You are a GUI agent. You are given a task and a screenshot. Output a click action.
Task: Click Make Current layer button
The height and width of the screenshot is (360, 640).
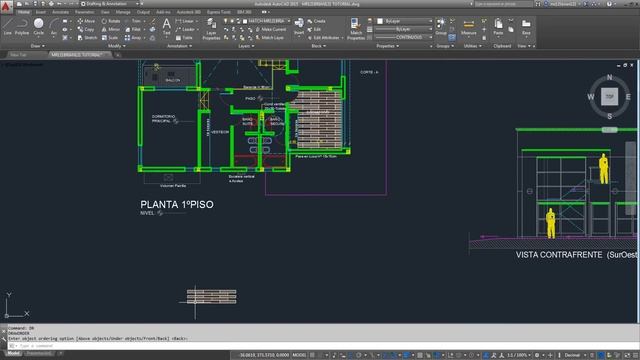(271, 29)
